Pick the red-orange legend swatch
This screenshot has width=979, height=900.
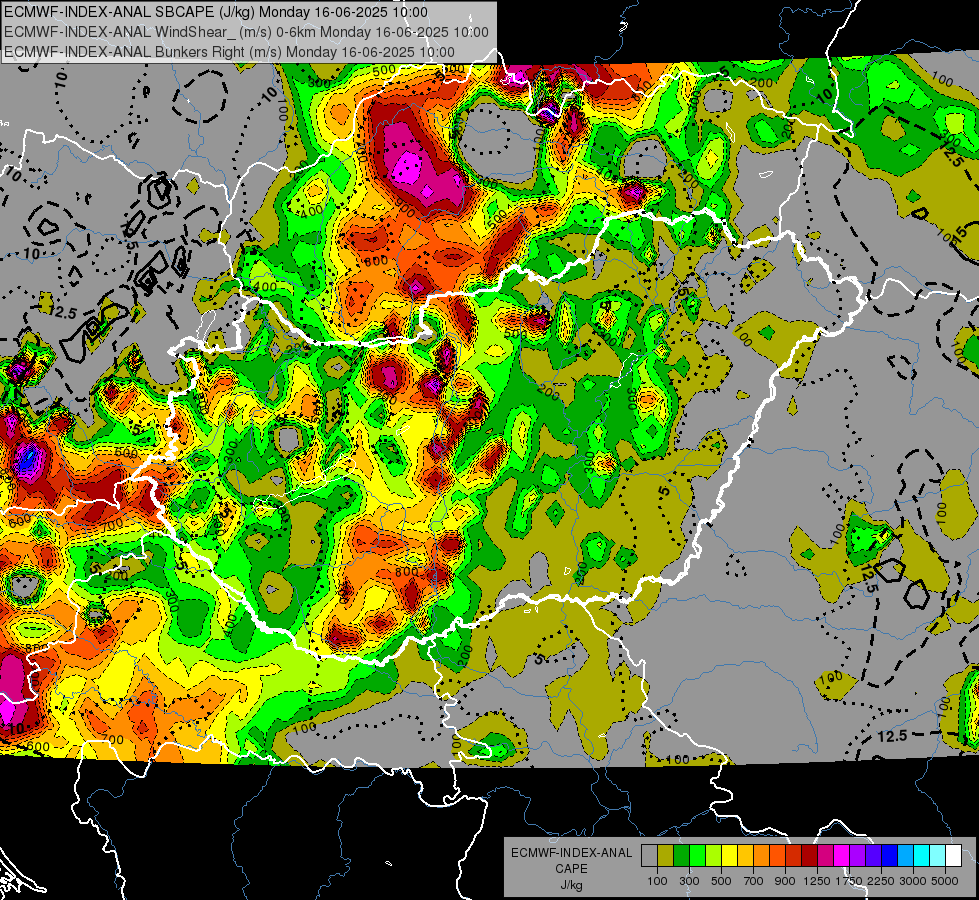[777, 856]
